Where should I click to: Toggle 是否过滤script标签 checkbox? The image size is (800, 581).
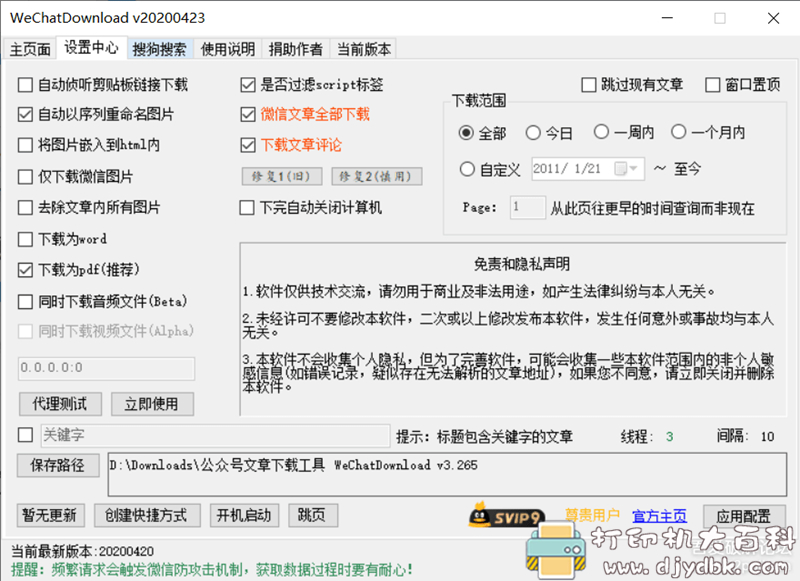[x=247, y=85]
